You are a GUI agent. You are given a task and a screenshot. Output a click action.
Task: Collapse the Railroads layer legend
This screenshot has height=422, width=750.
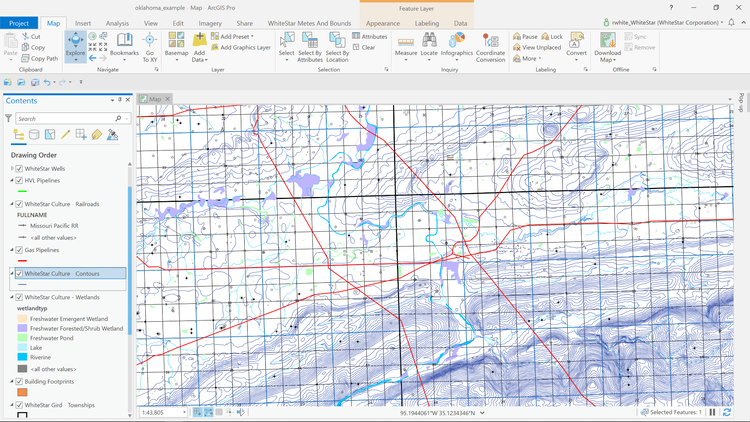tap(12, 204)
